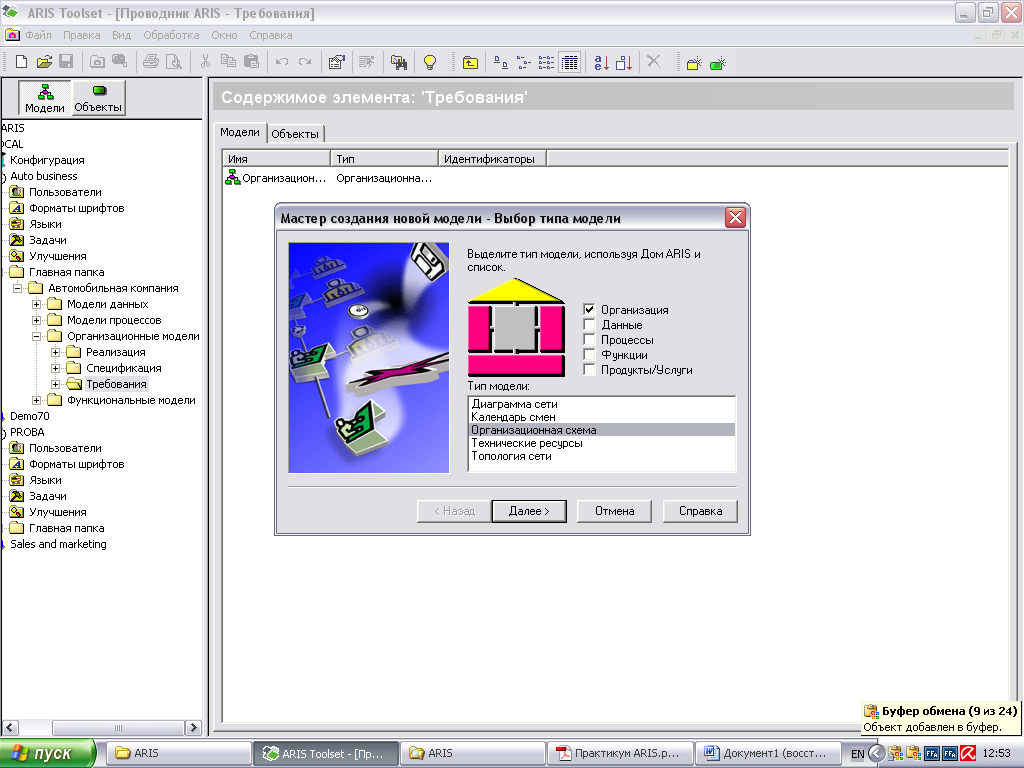Click the Paste clipboard toolbar icon

251,62
